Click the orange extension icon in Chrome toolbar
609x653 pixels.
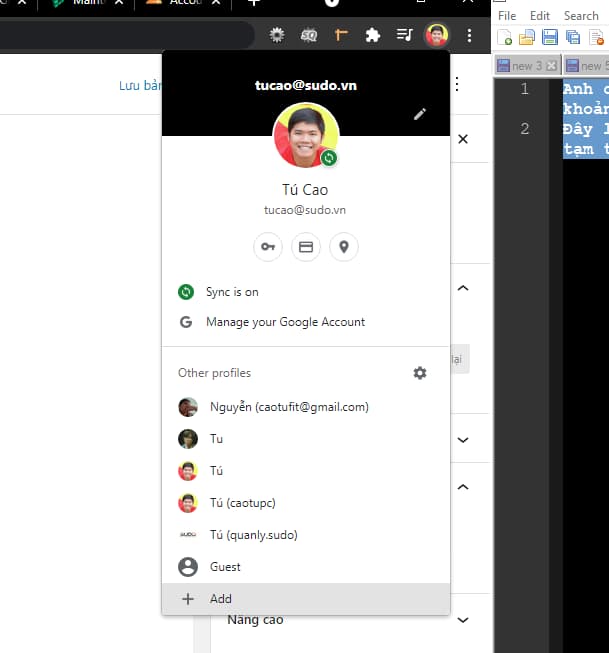pos(341,35)
